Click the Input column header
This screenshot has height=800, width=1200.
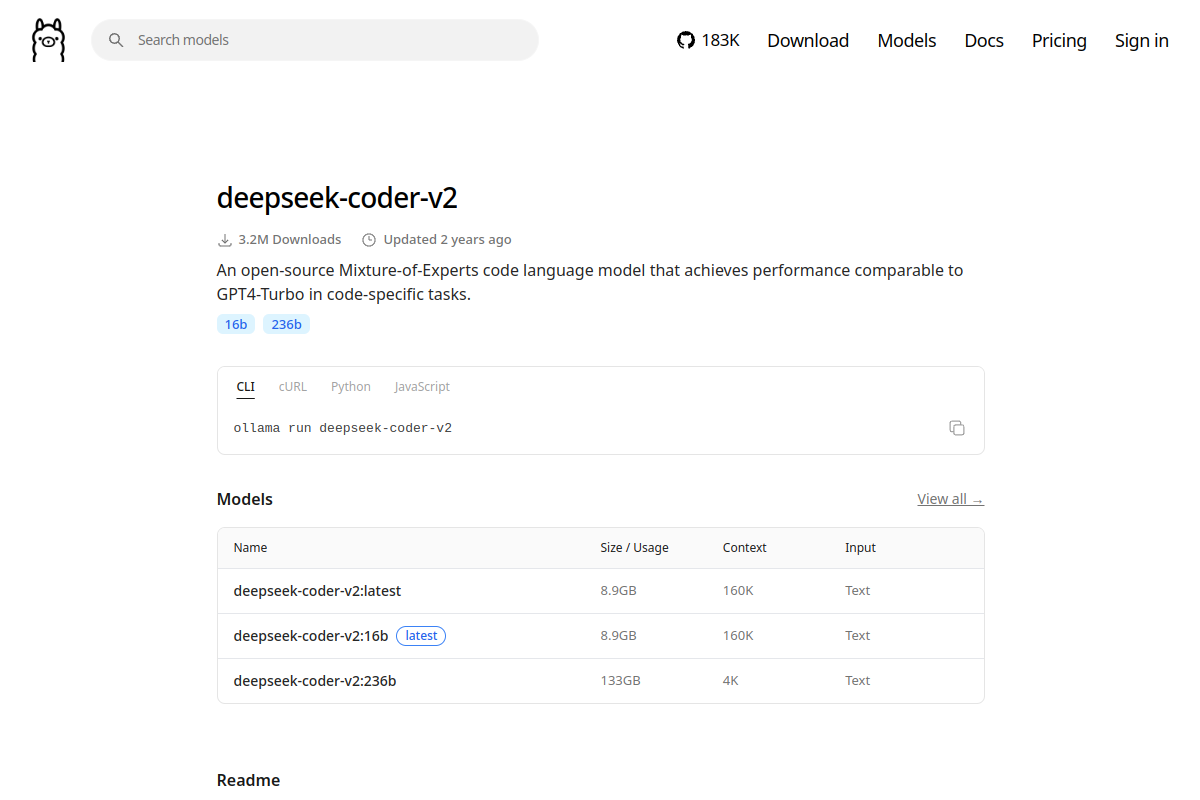pyautogui.click(x=860, y=548)
